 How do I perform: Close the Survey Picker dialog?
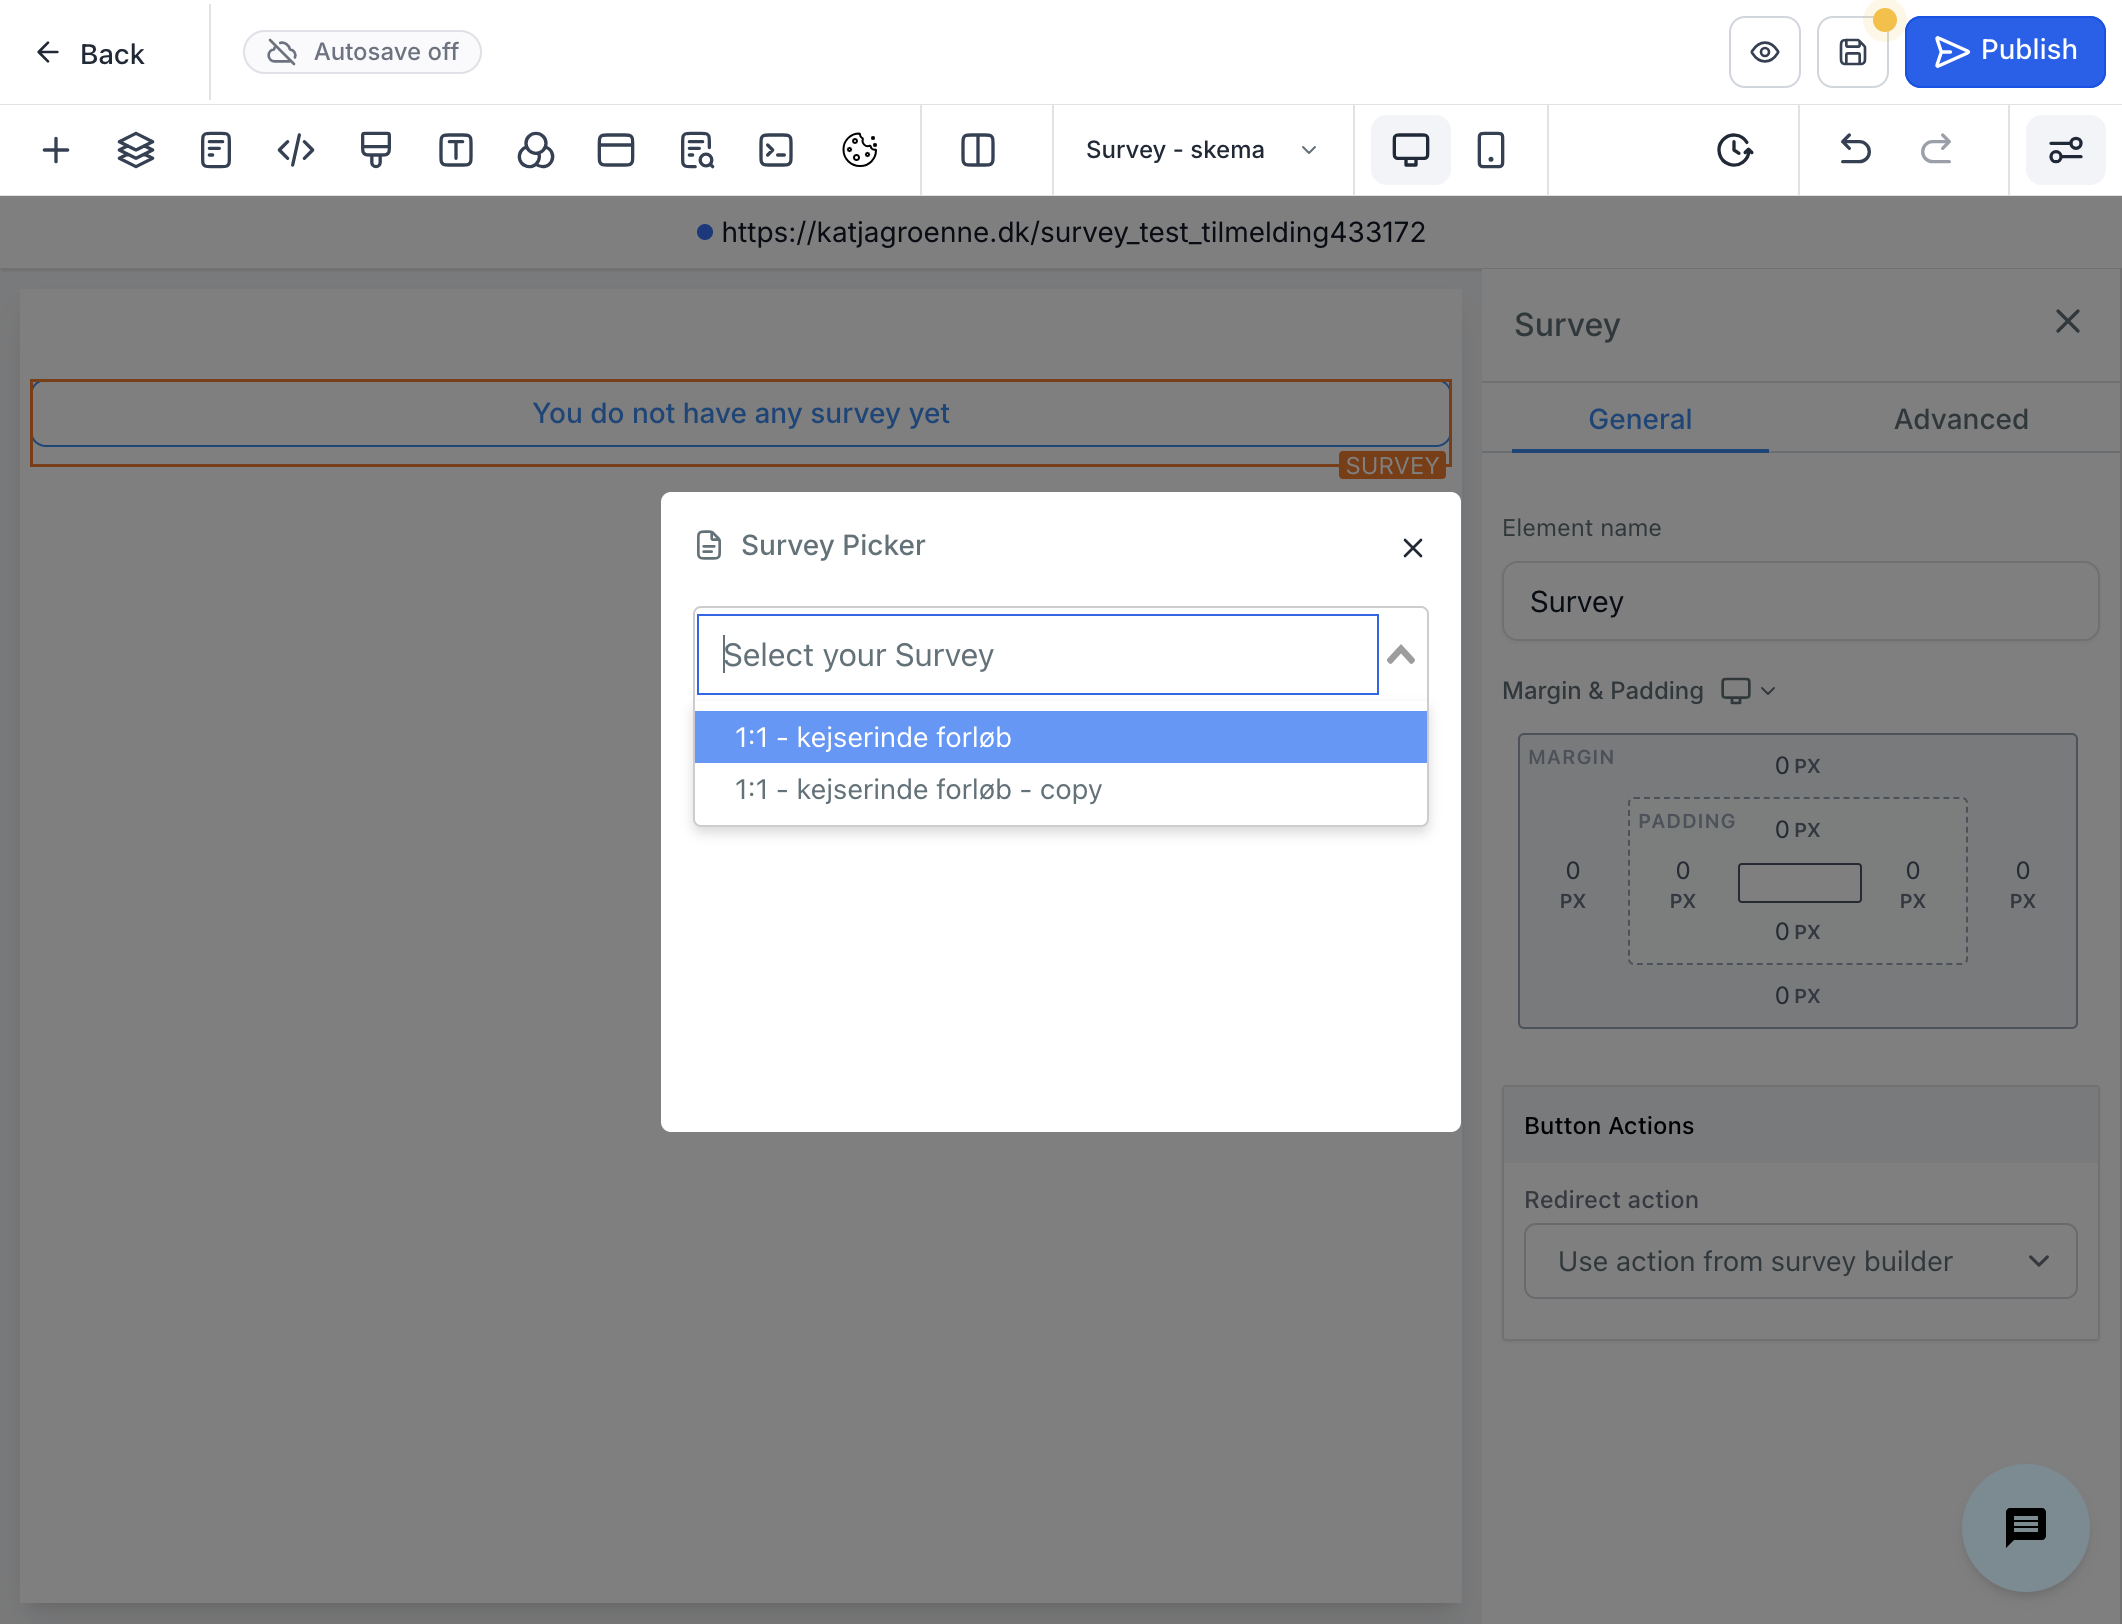(x=1412, y=548)
